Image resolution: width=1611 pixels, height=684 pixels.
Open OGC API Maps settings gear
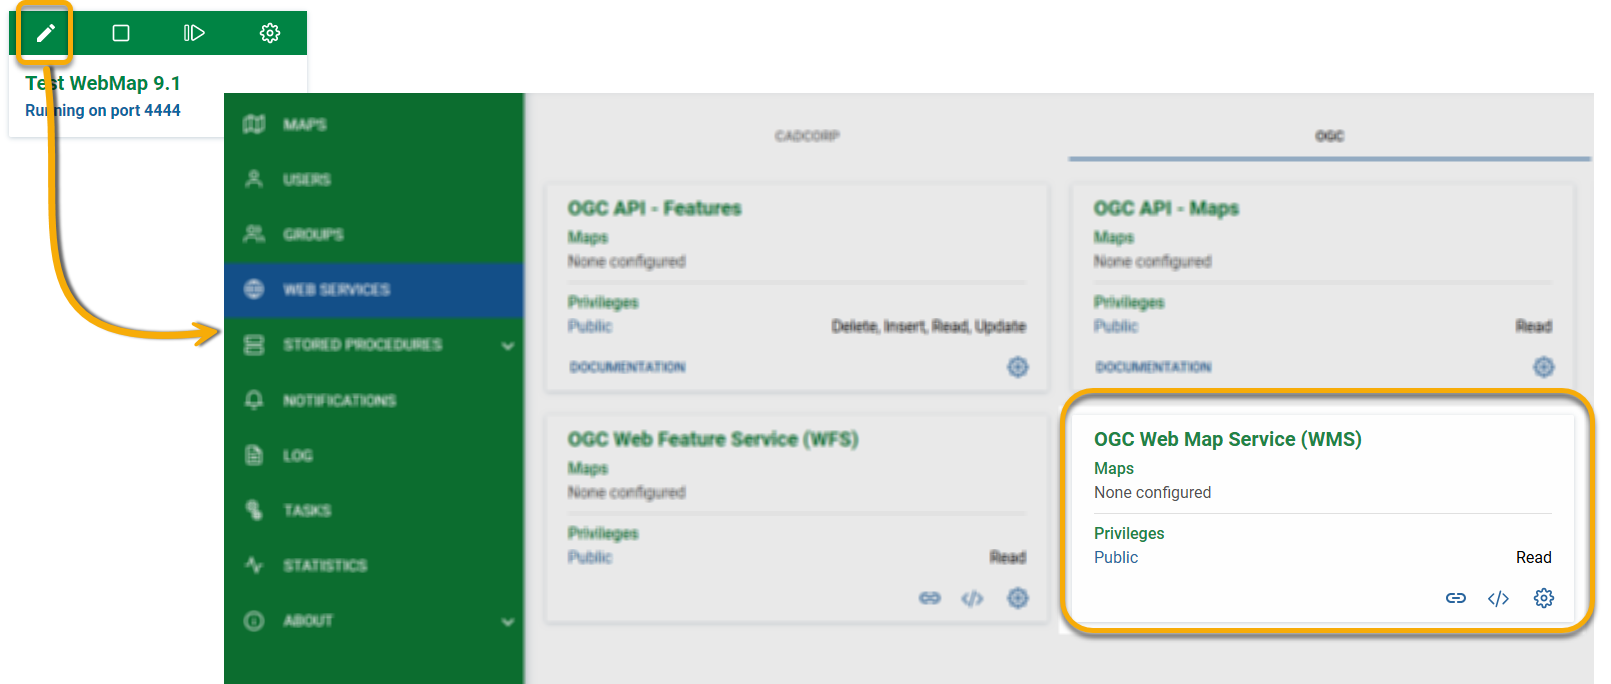coord(1544,367)
